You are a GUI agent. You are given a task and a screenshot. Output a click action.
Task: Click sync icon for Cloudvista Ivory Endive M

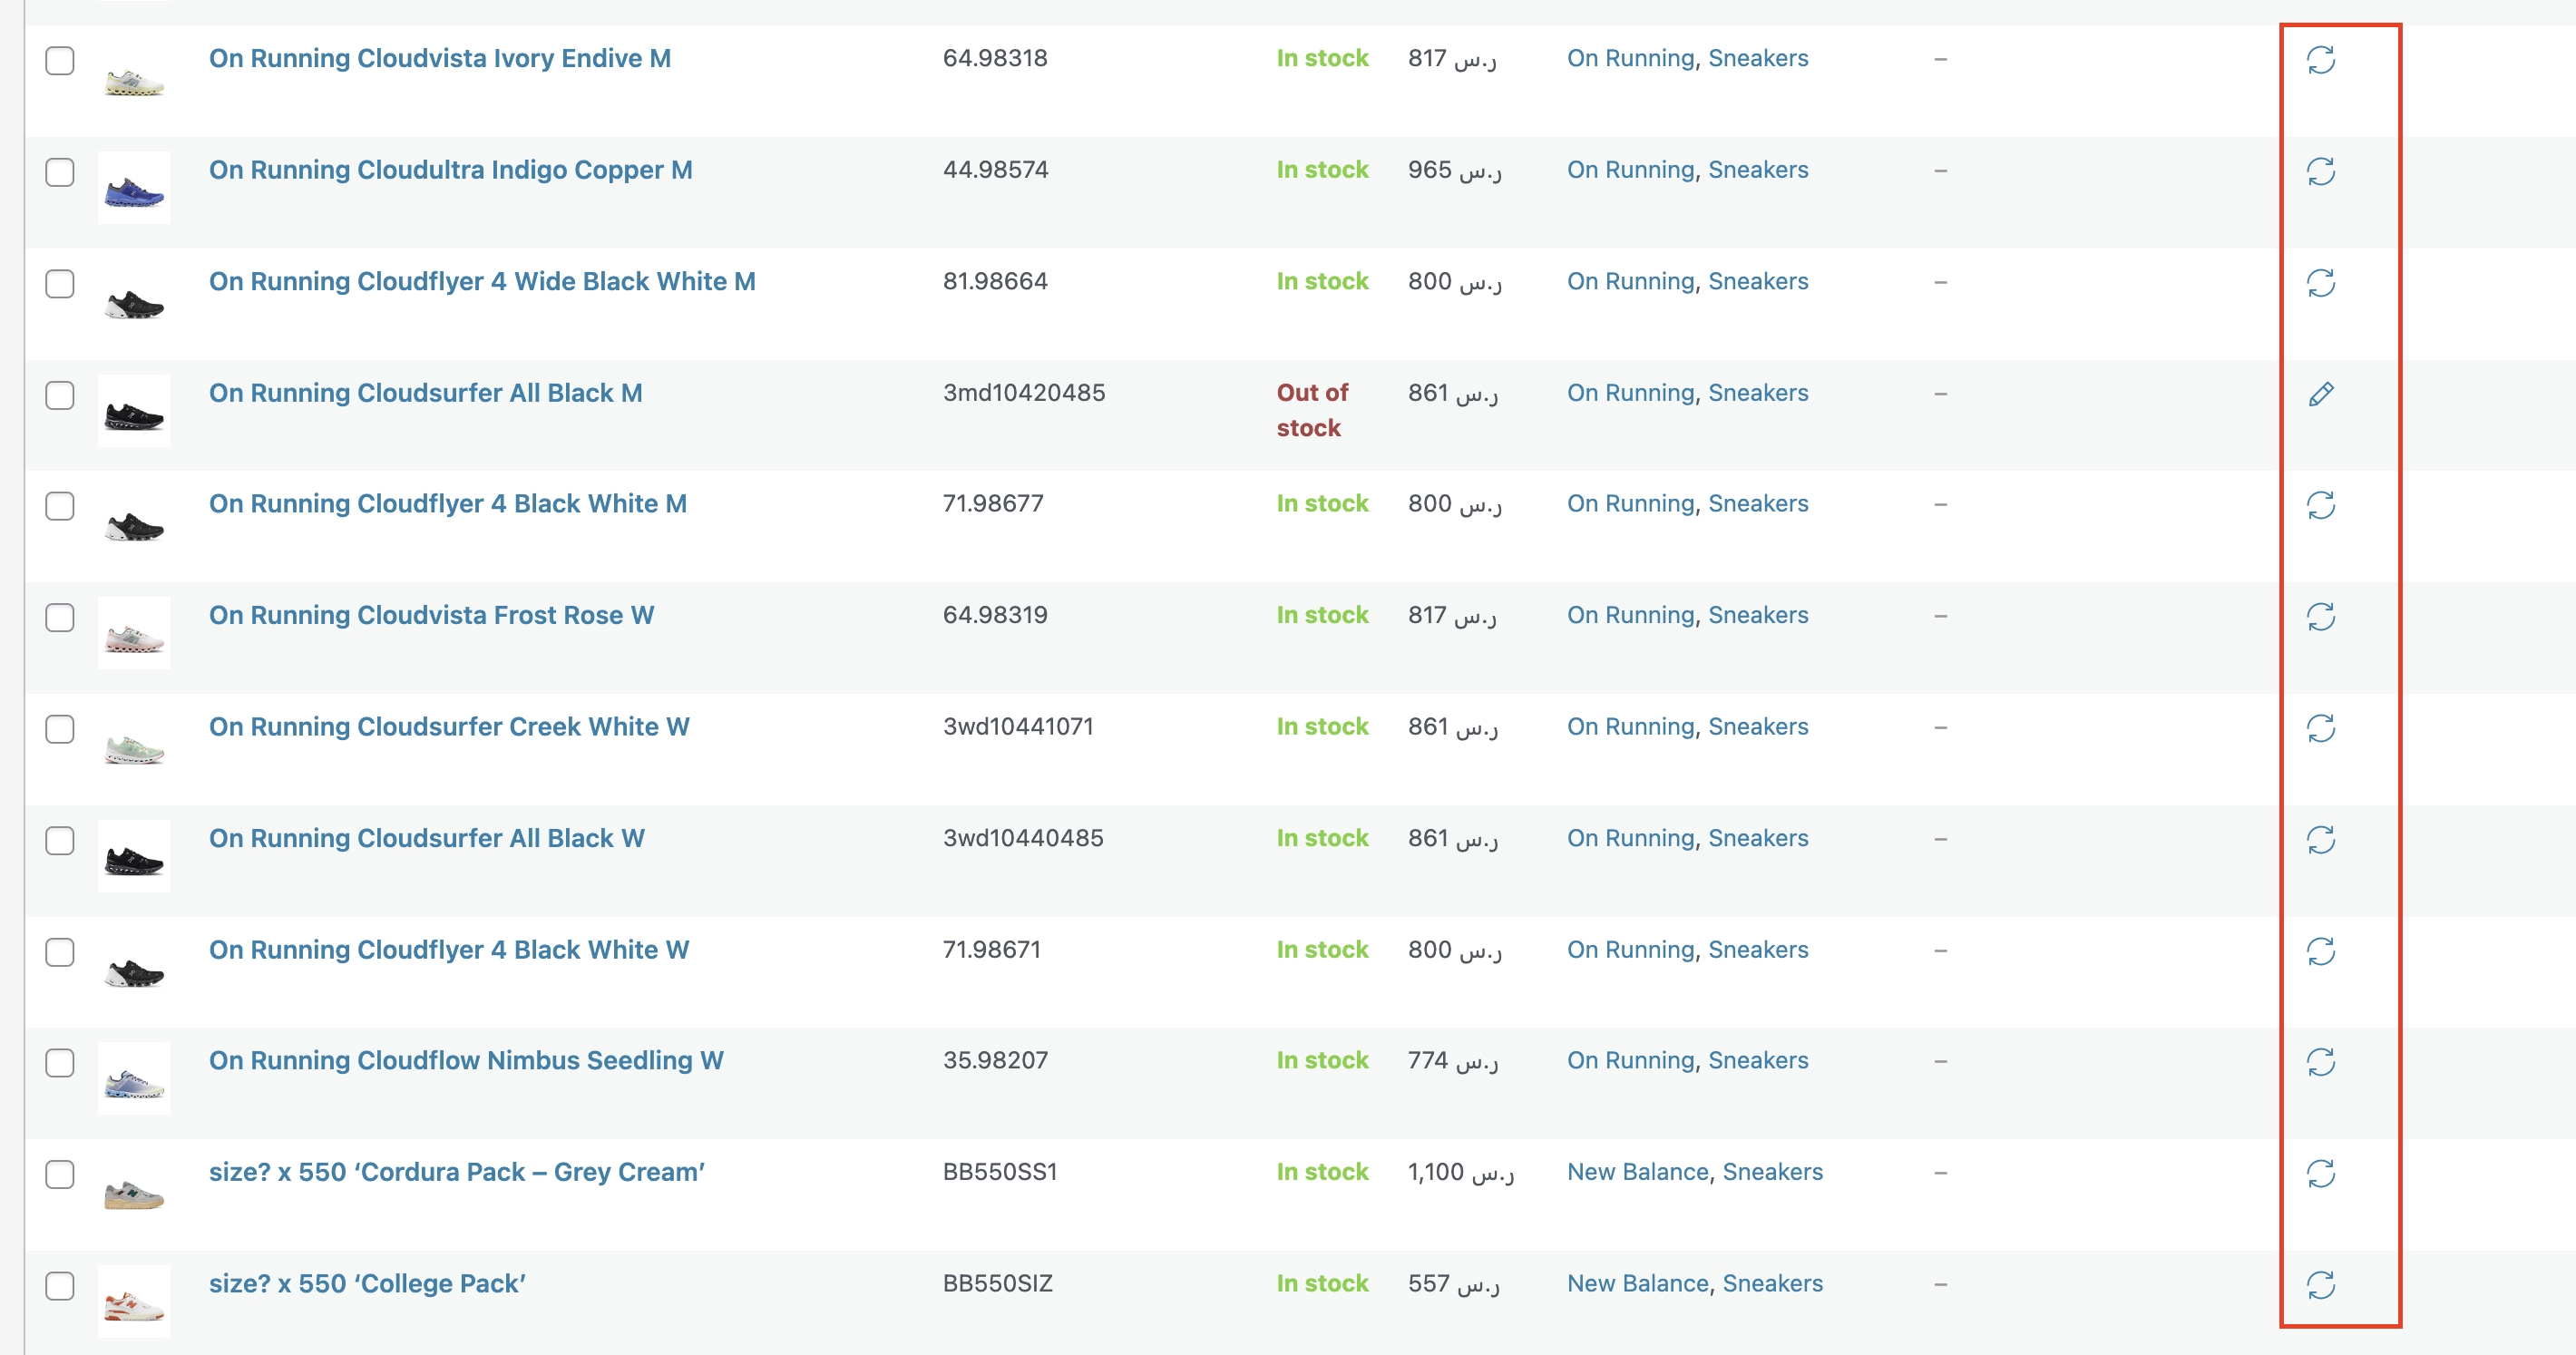(x=2320, y=60)
